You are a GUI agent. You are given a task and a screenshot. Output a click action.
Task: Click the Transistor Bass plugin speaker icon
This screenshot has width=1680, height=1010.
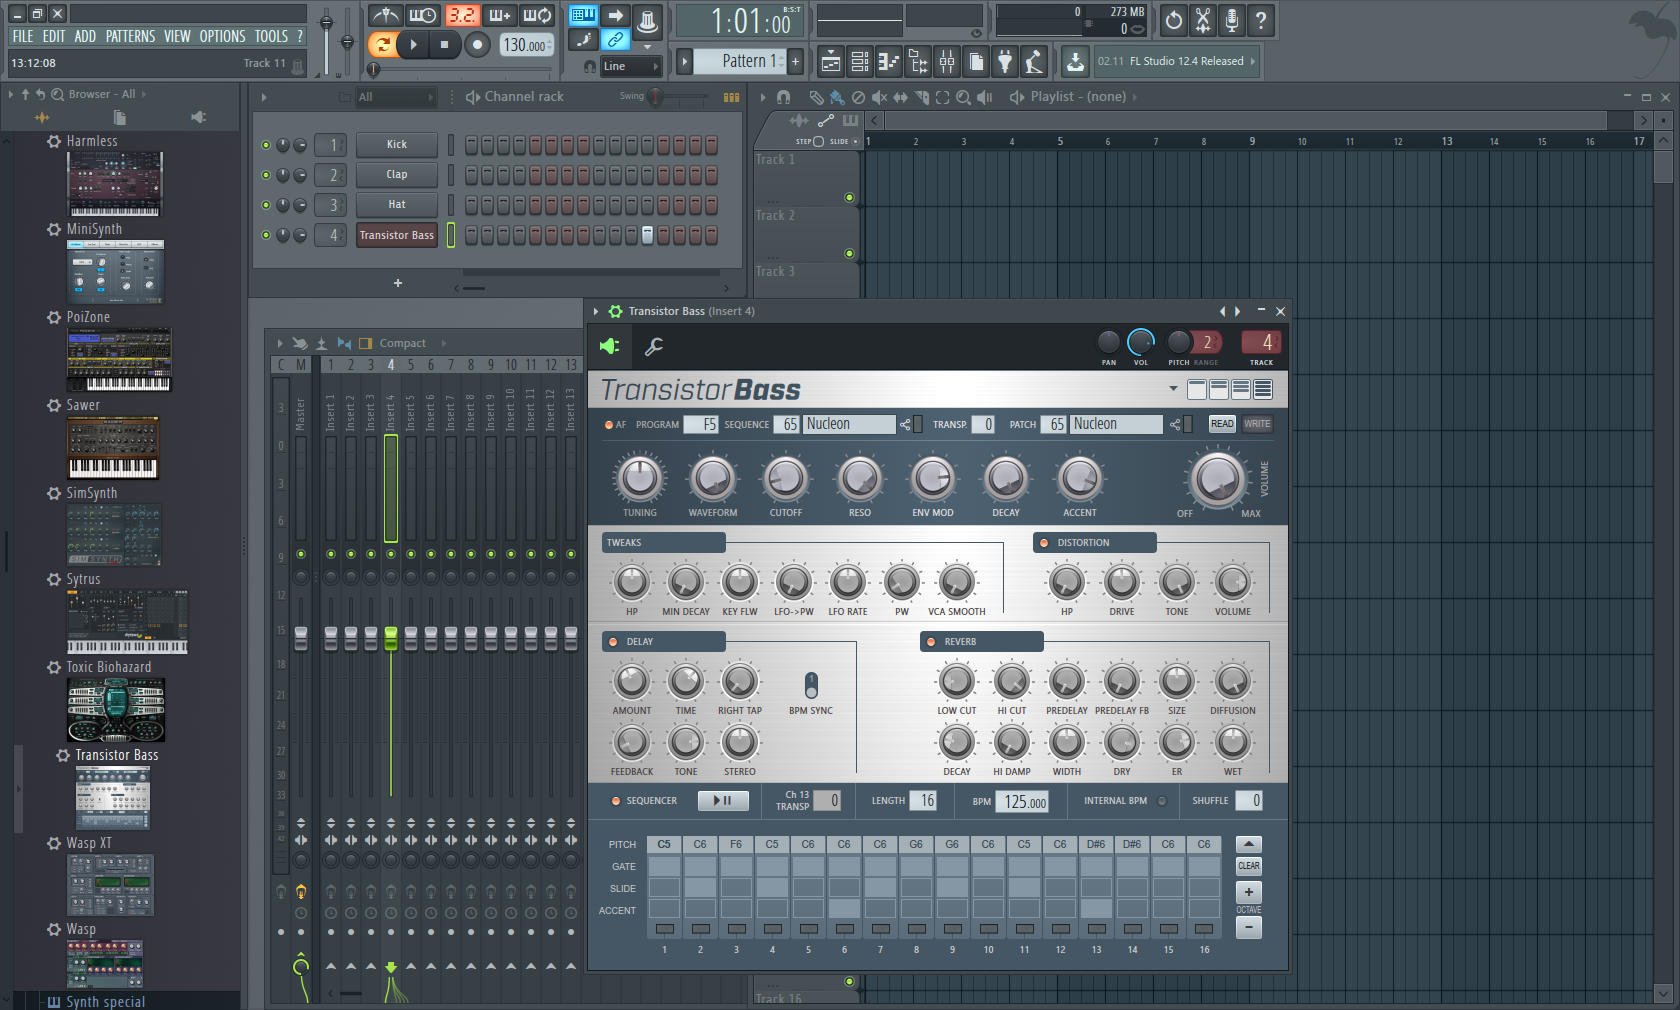tap(610, 346)
